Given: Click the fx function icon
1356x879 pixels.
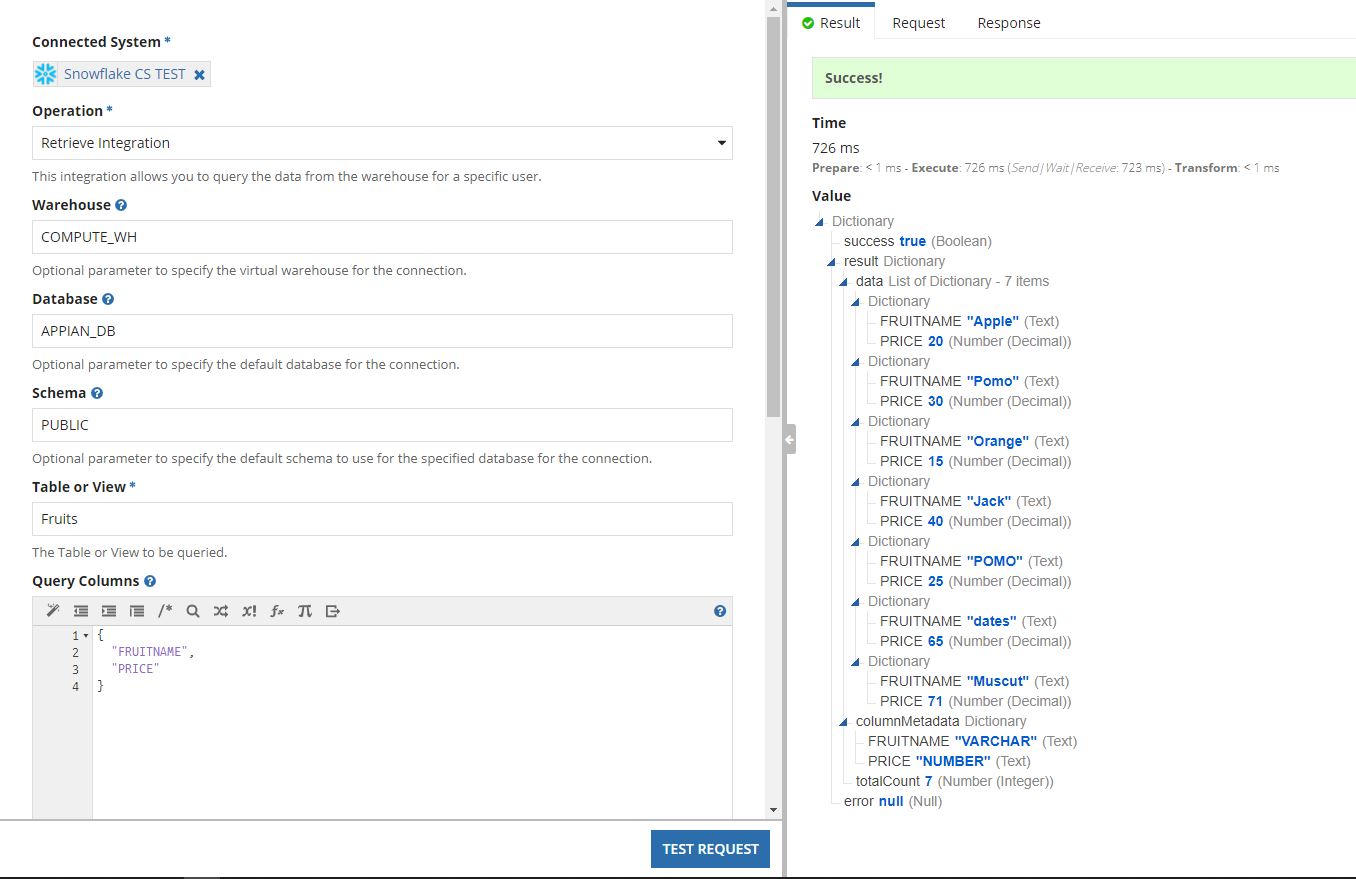Looking at the screenshot, I should [x=277, y=611].
